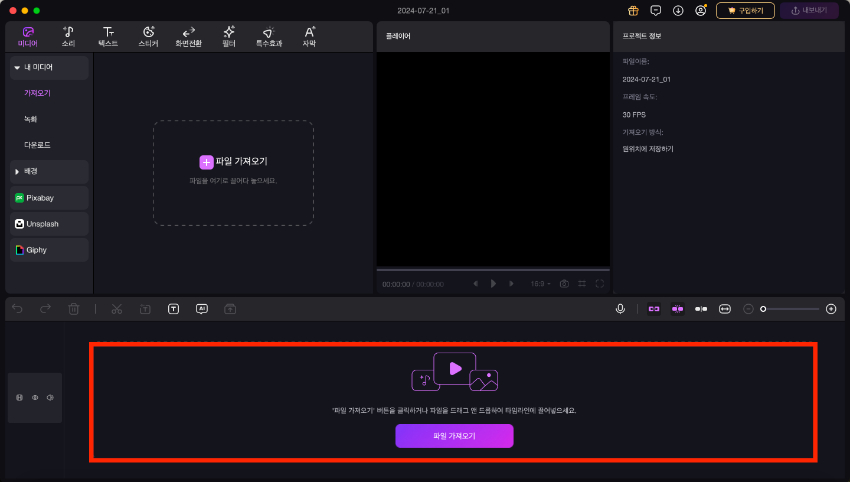Toggle track mute speaker icon

click(50, 398)
